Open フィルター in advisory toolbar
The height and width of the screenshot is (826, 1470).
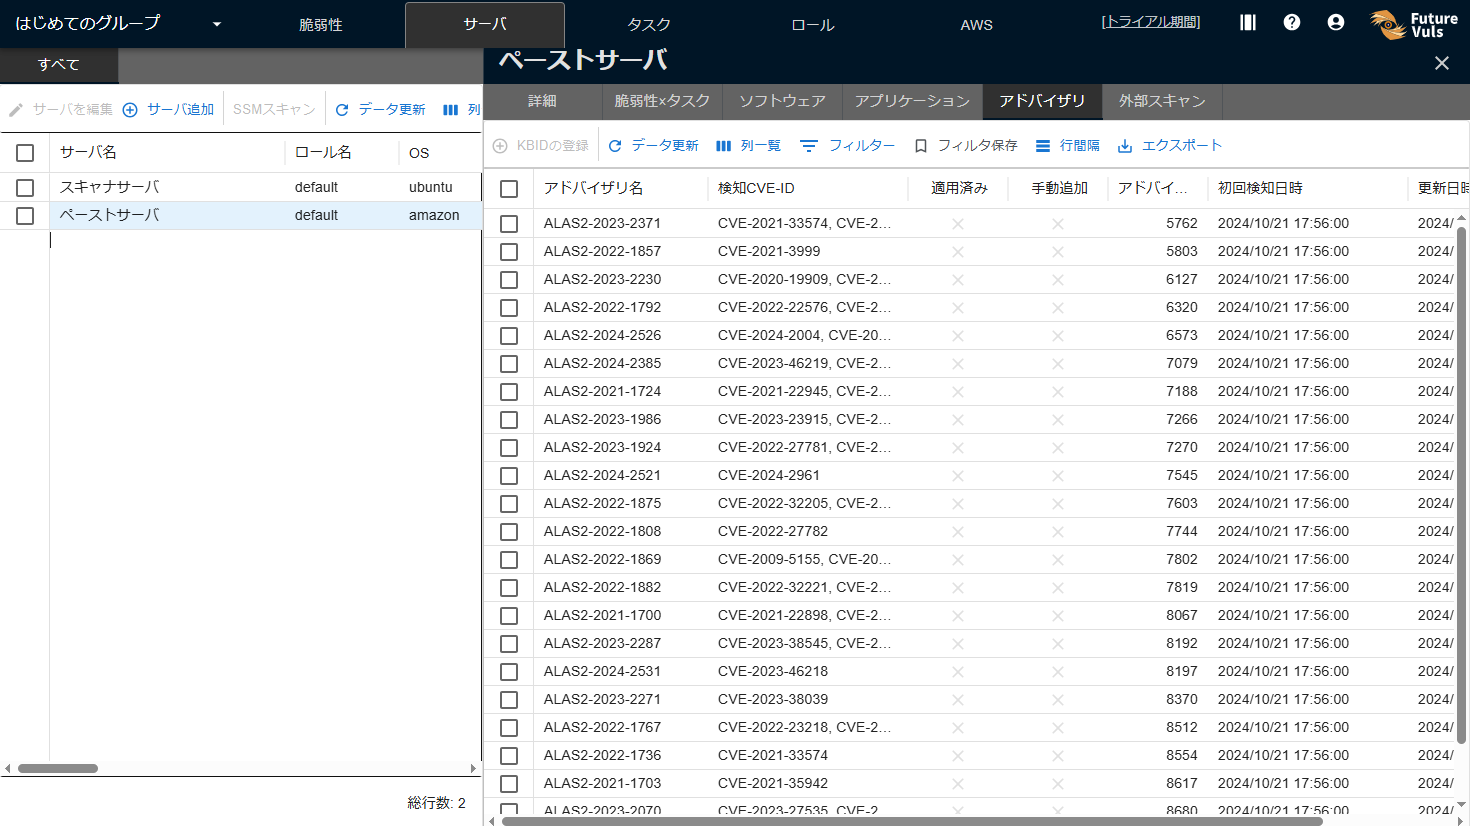[848, 145]
